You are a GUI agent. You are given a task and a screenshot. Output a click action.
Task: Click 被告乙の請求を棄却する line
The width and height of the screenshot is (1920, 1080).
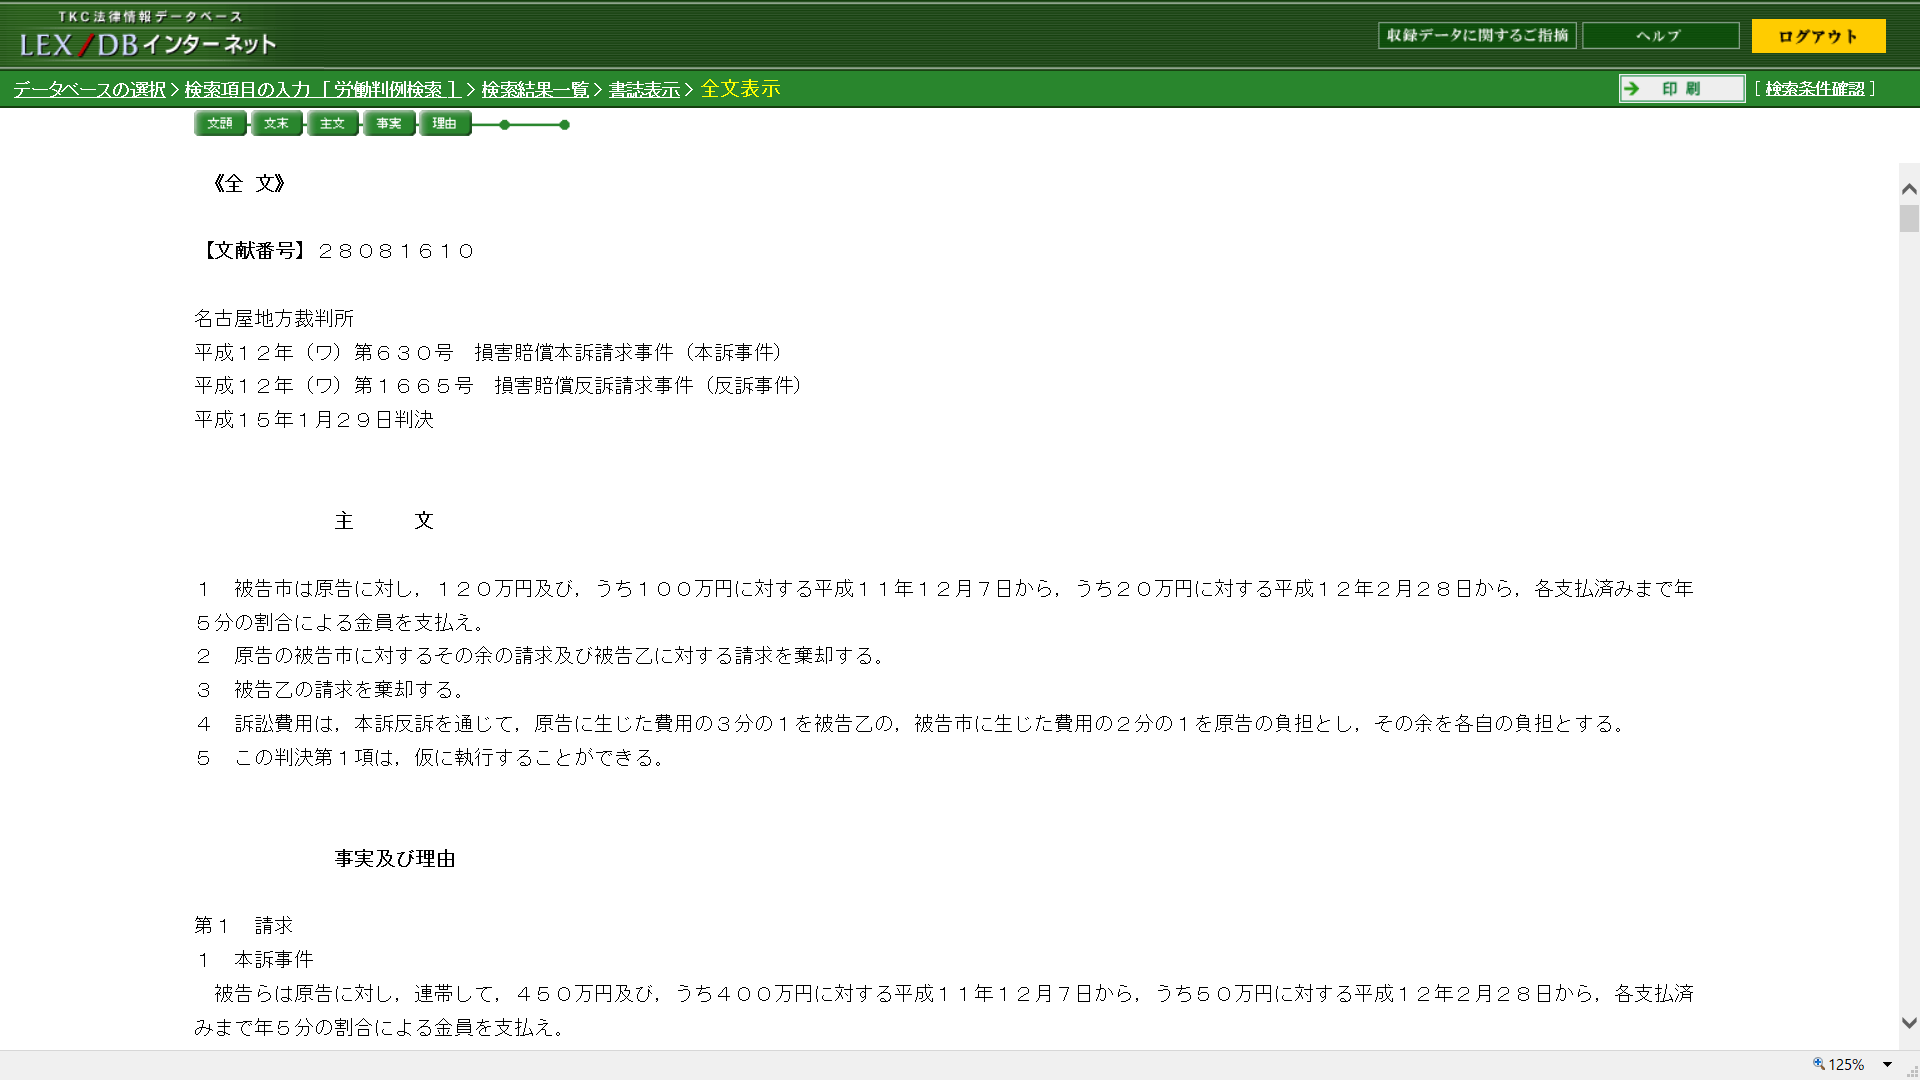click(333, 690)
